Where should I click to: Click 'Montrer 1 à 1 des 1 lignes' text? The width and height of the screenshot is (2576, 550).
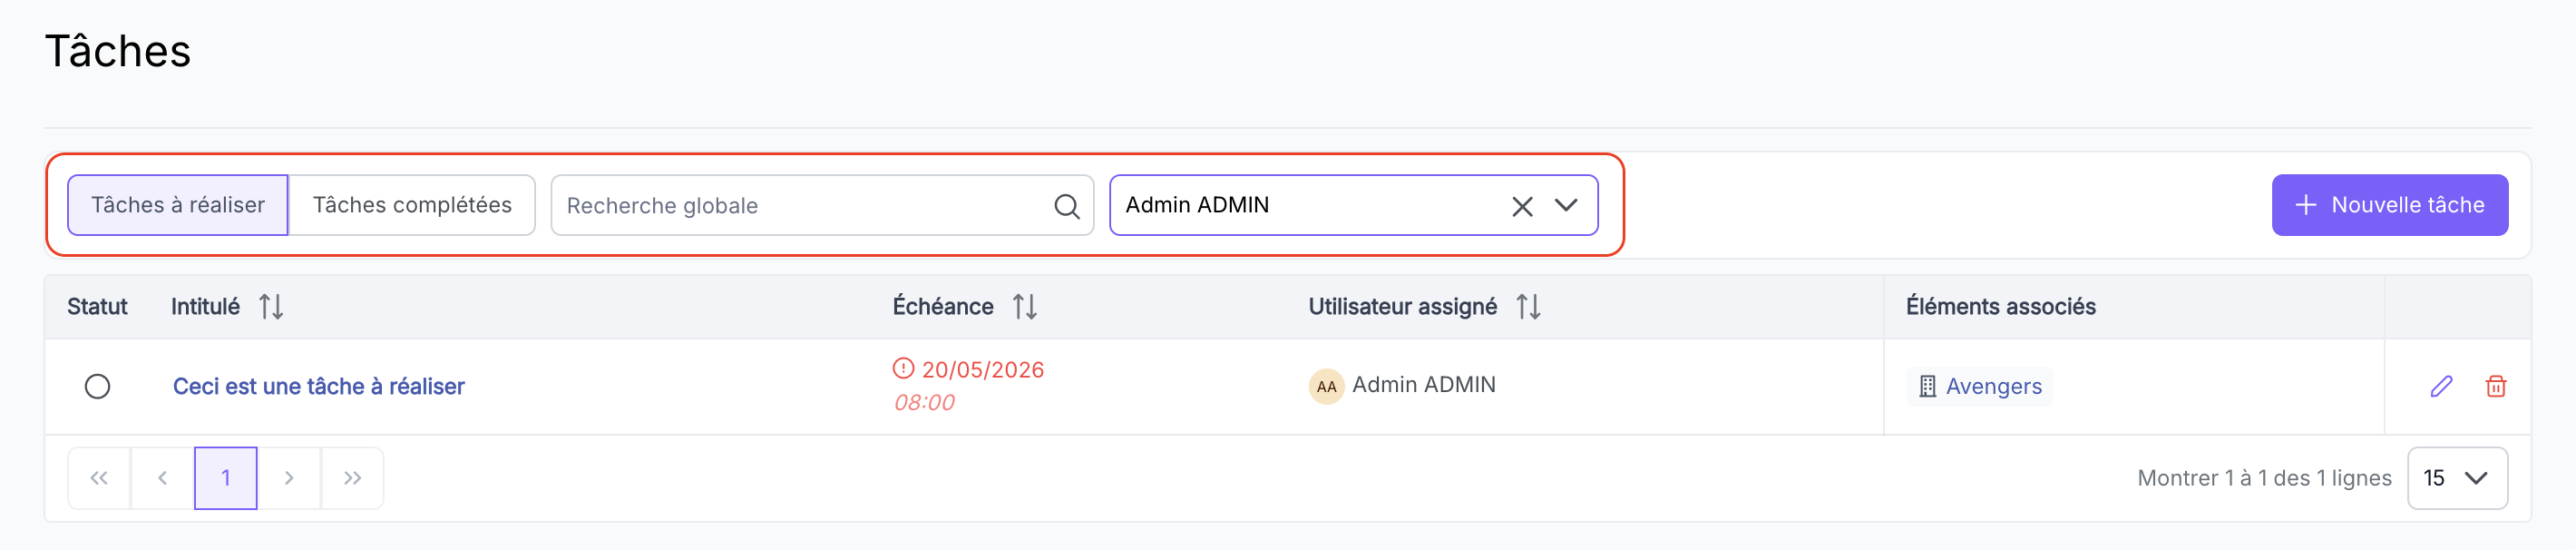click(x=2264, y=478)
